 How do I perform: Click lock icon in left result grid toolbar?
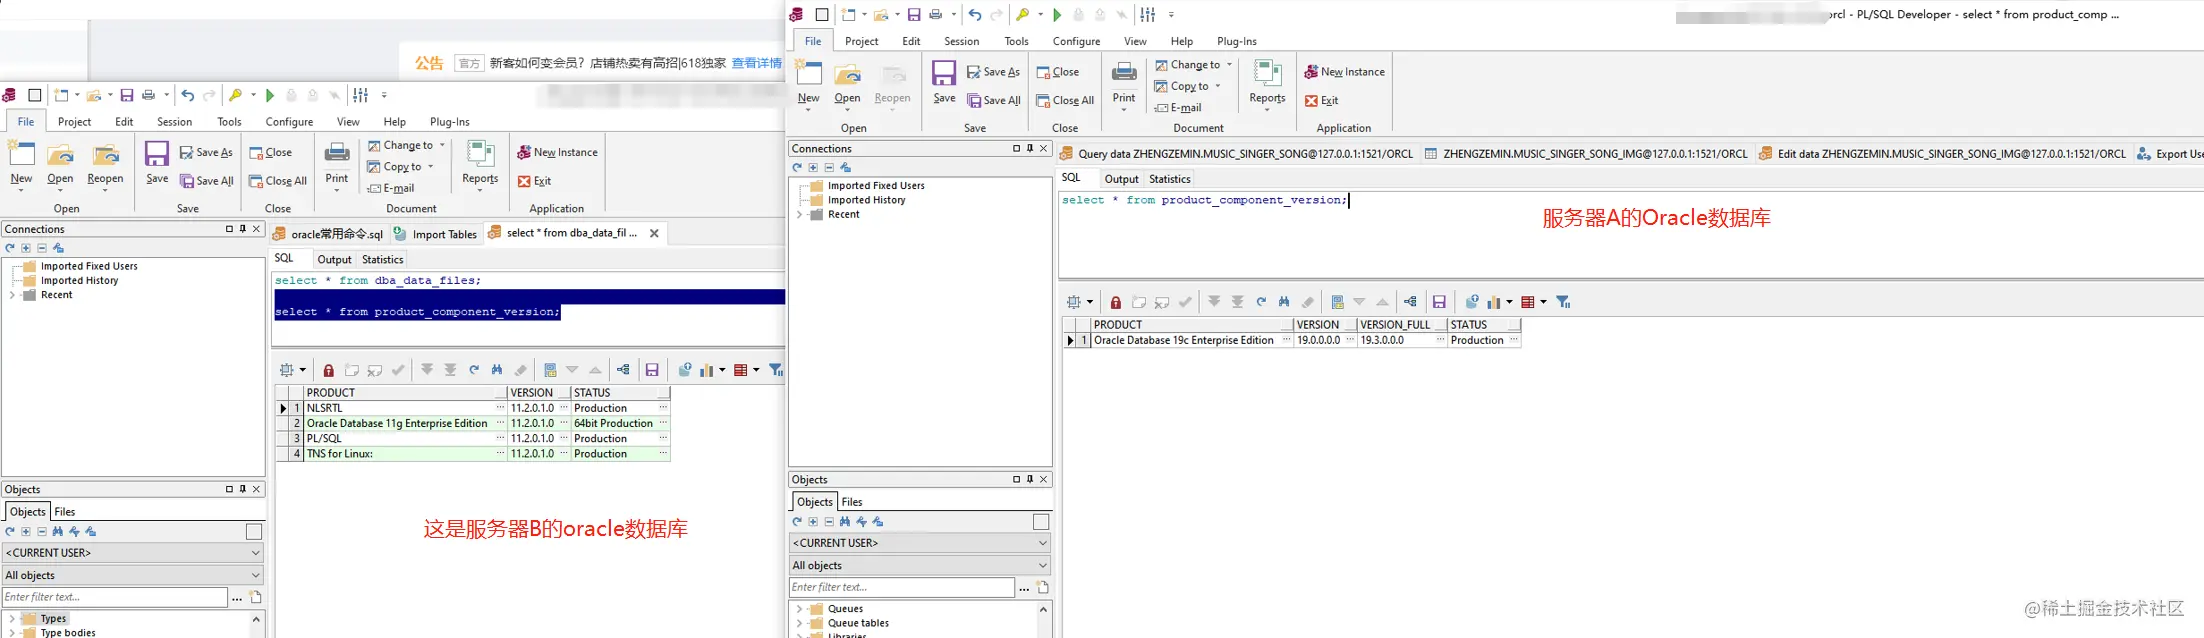tap(328, 370)
